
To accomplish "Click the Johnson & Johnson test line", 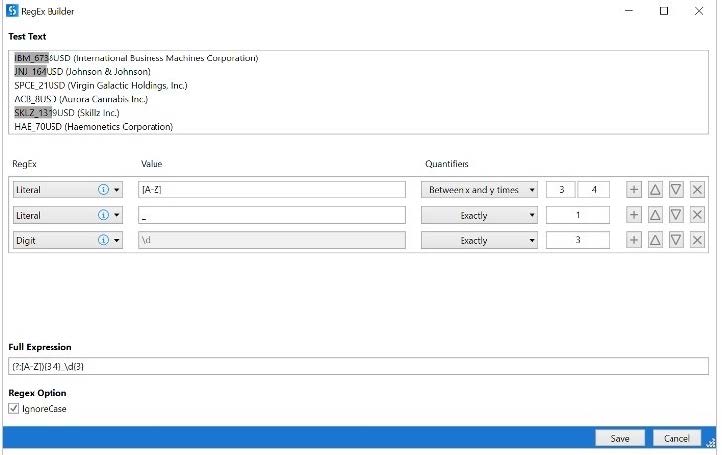I will 82,72.
